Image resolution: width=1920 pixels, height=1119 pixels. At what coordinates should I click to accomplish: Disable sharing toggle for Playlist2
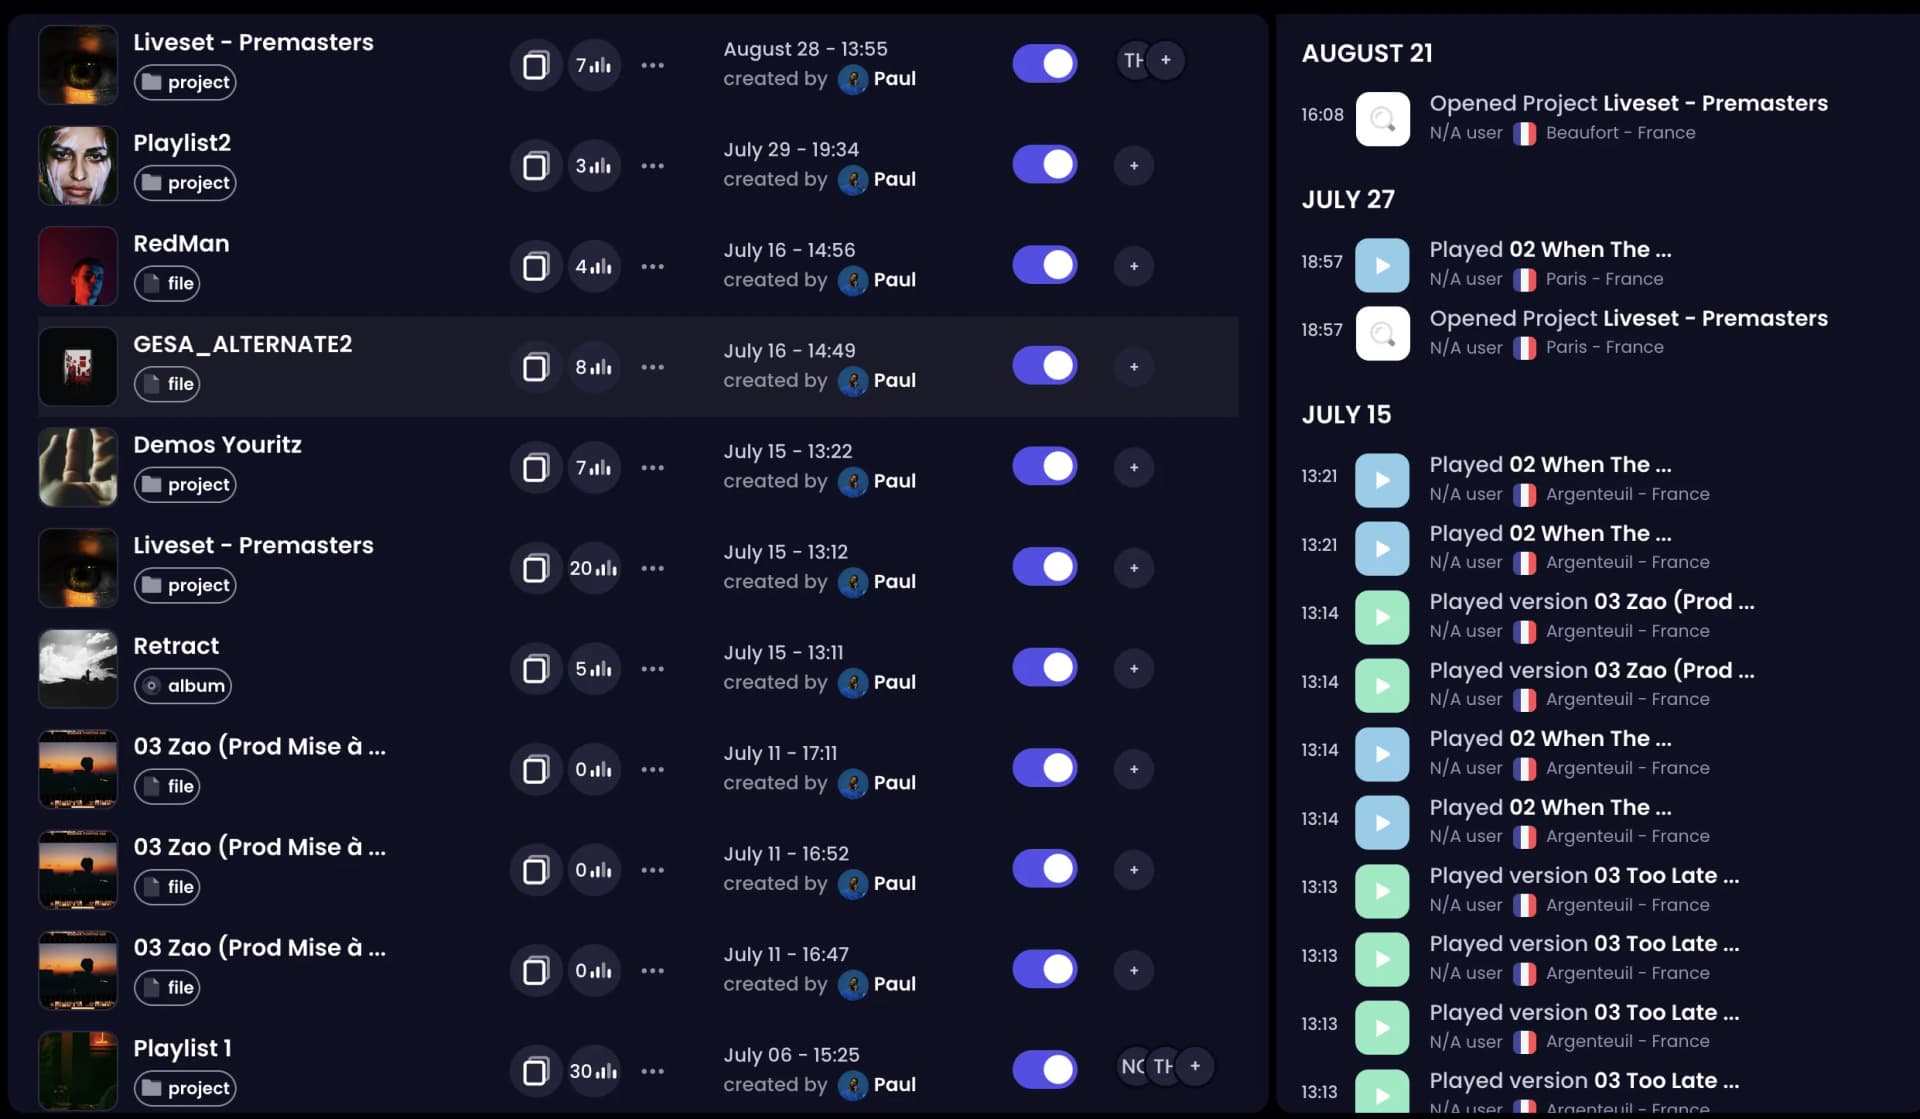pyautogui.click(x=1044, y=165)
